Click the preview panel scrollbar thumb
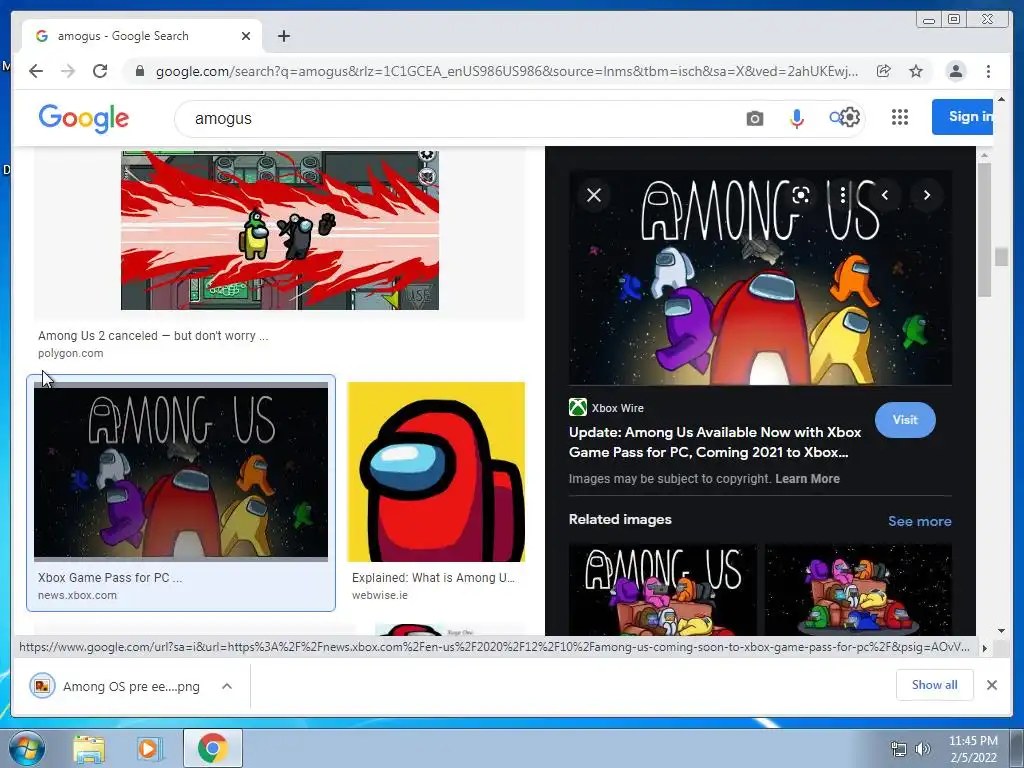The width and height of the screenshot is (1024, 768). click(x=984, y=229)
